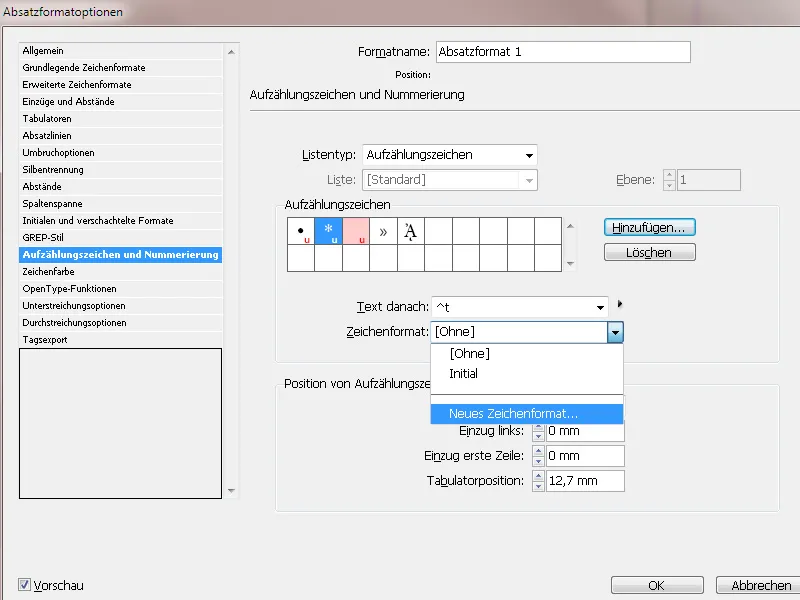Open the OpenType-Funktionen category

pos(120,288)
